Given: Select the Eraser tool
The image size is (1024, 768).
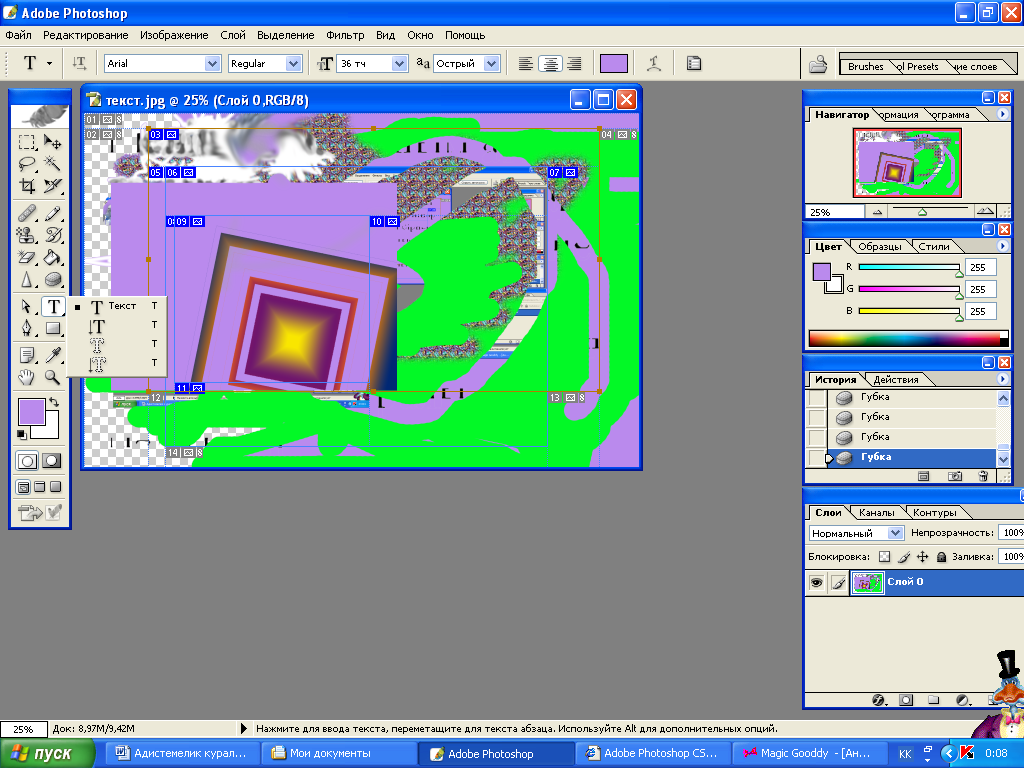Looking at the screenshot, I should coord(27,257).
